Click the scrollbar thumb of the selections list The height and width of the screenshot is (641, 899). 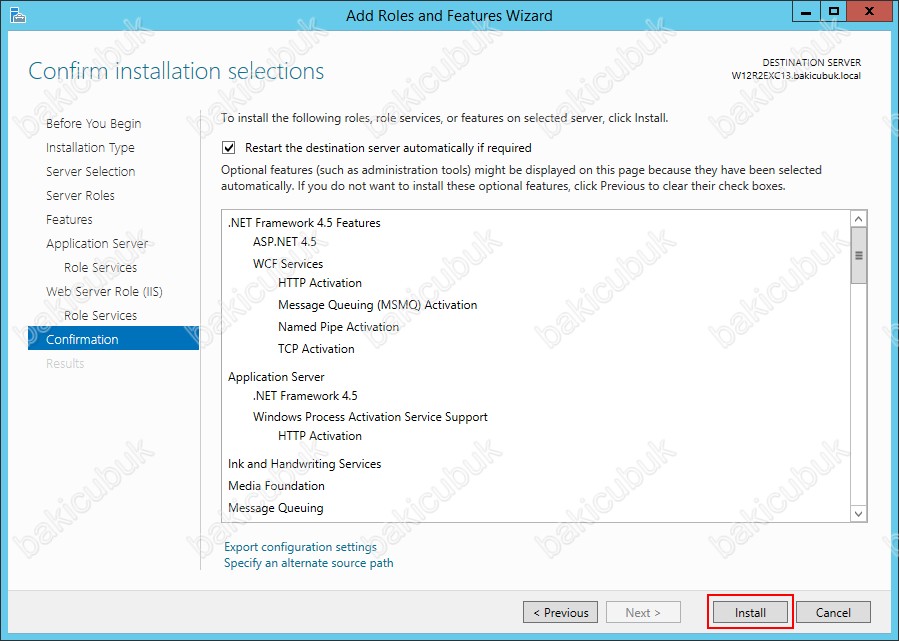[858, 255]
